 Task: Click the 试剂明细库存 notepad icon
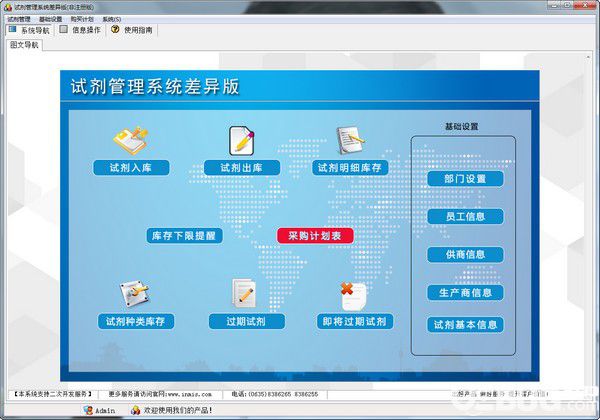pos(350,140)
